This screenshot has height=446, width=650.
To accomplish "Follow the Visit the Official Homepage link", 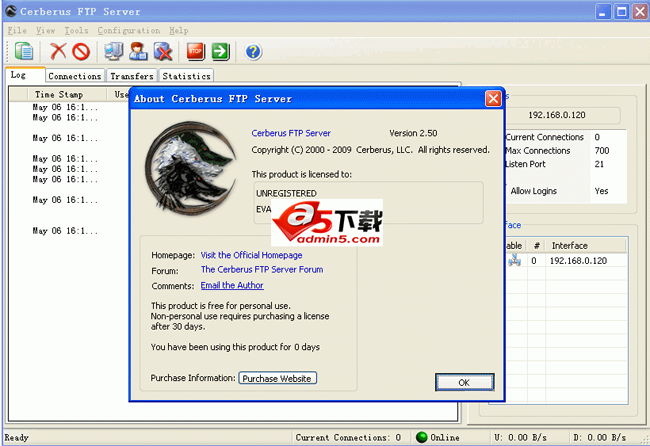I will 252,255.
